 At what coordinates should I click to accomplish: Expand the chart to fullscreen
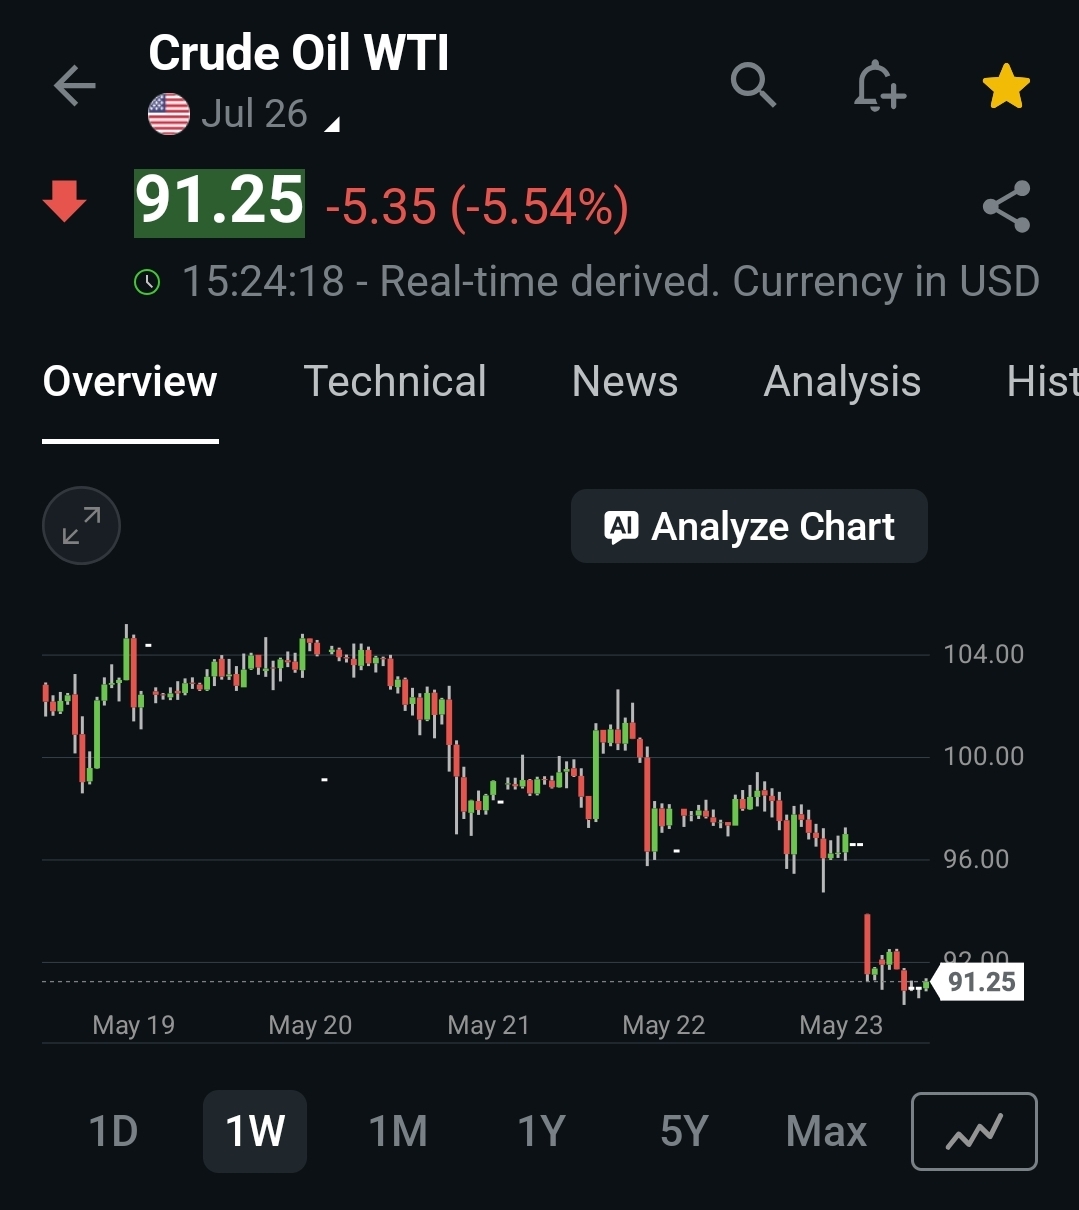[81, 526]
